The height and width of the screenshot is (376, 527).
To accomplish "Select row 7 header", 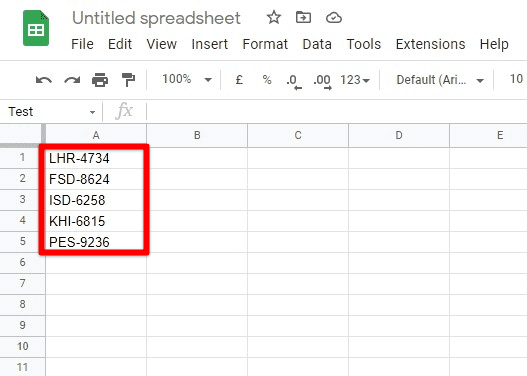I will (x=22, y=284).
